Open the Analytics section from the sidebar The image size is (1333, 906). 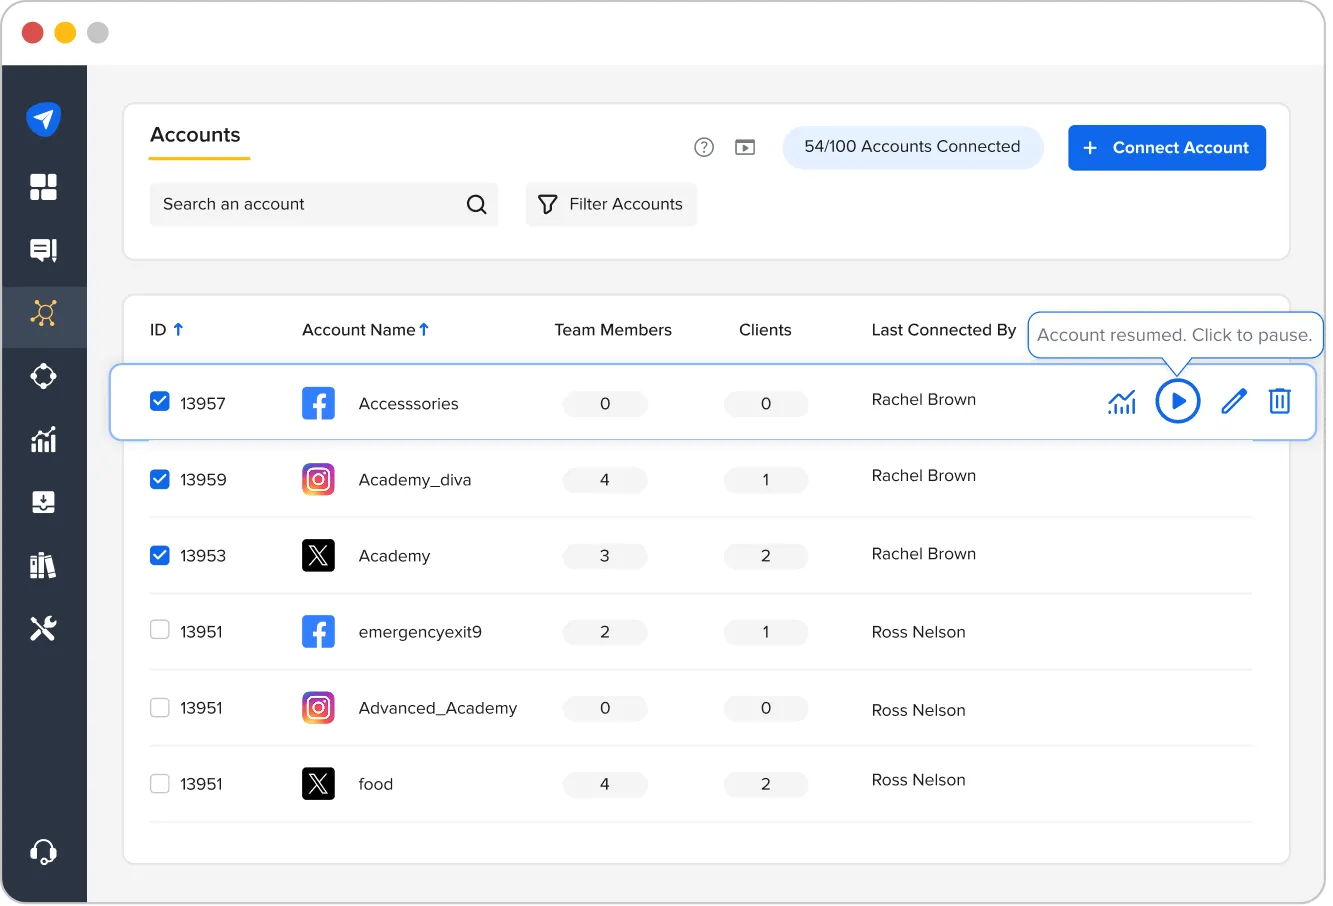point(44,440)
